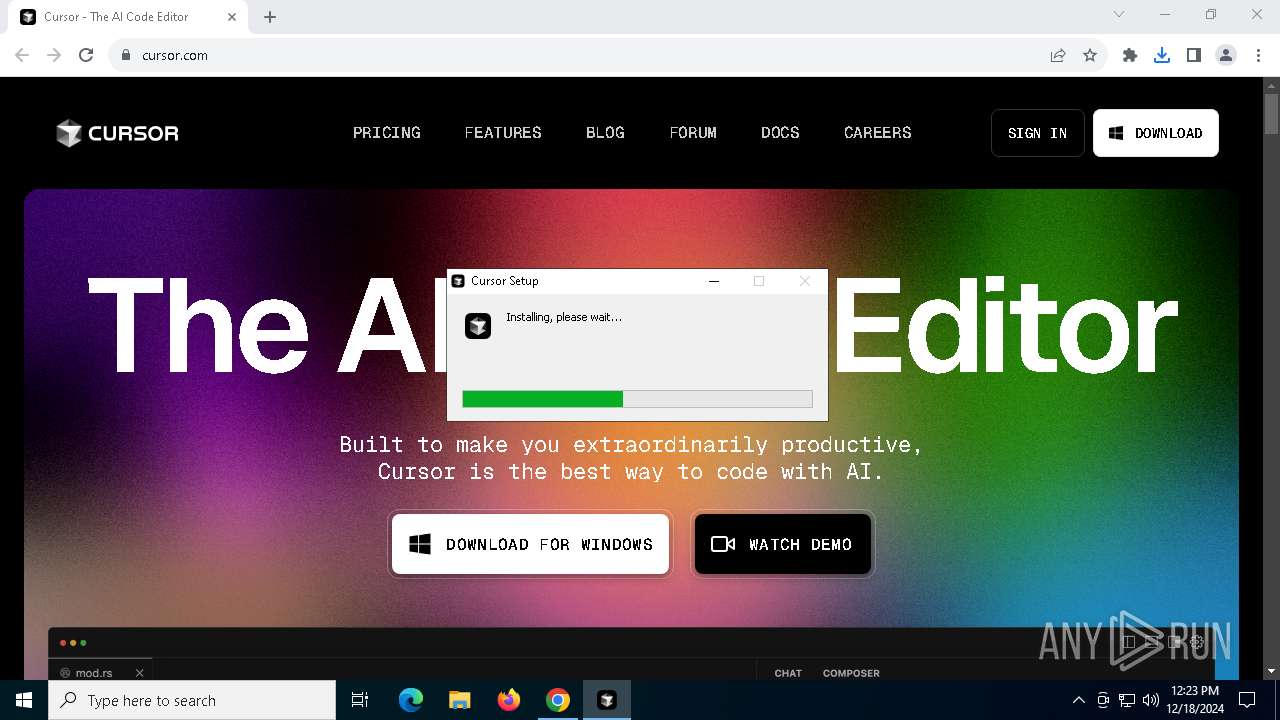This screenshot has width=1280, height=720.
Task: Open the Windows Start menu
Action: [x=24, y=700]
